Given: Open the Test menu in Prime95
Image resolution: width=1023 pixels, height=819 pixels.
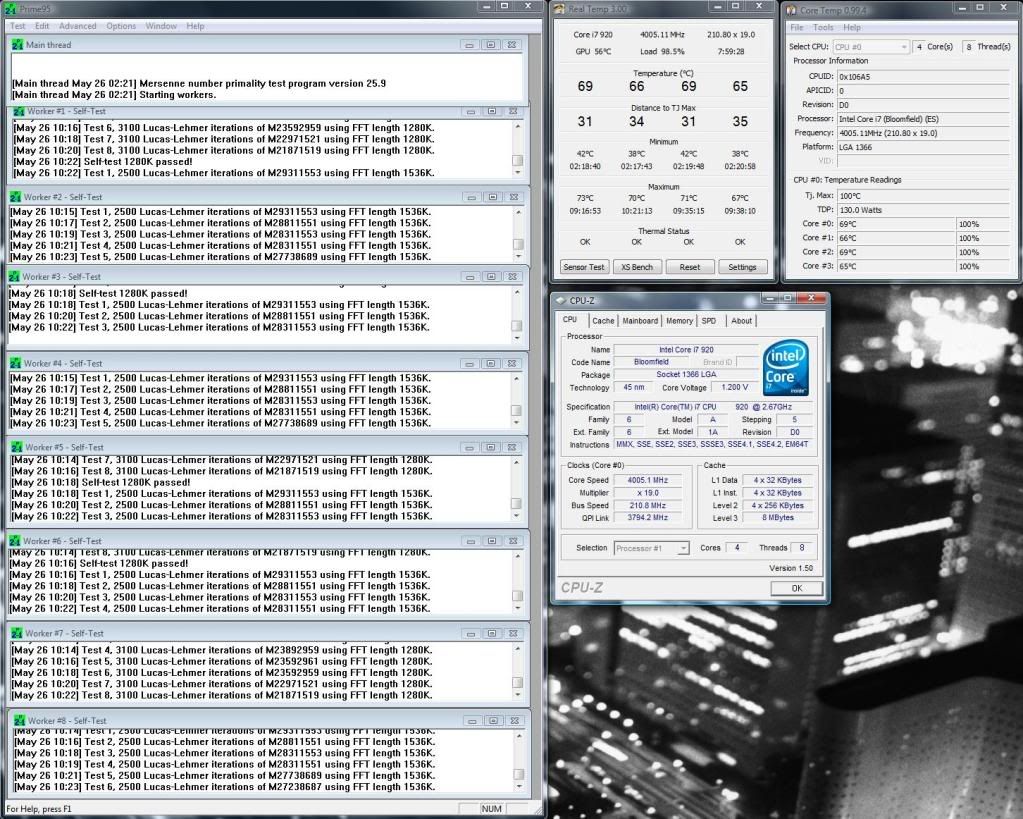Looking at the screenshot, I should [18, 26].
